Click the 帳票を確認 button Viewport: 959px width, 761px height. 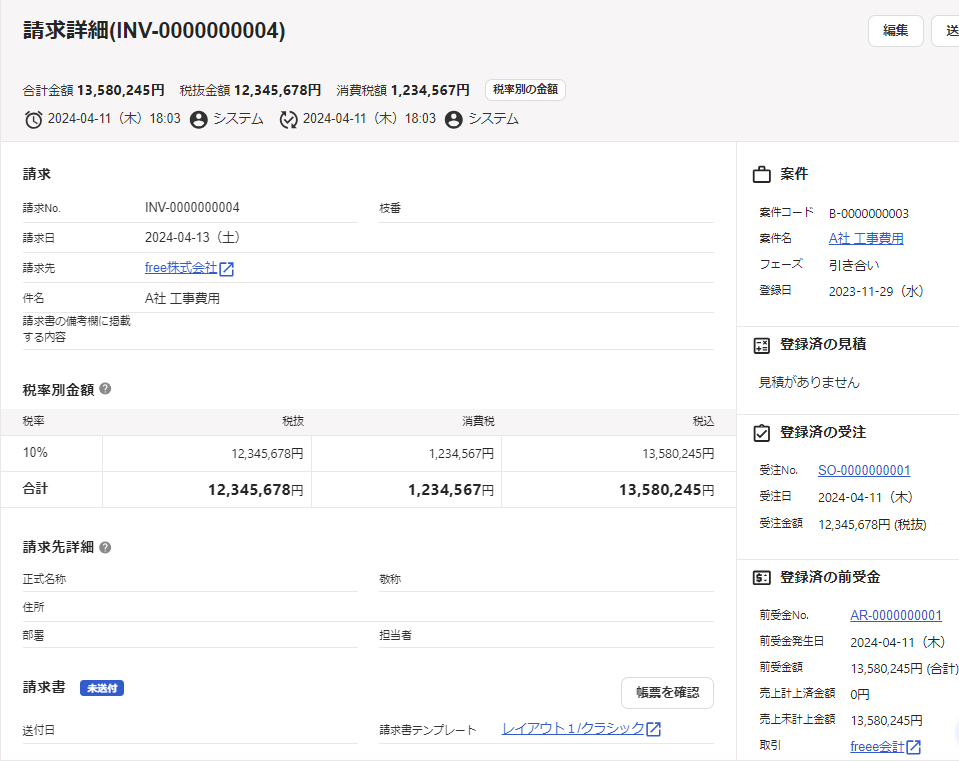click(667, 692)
